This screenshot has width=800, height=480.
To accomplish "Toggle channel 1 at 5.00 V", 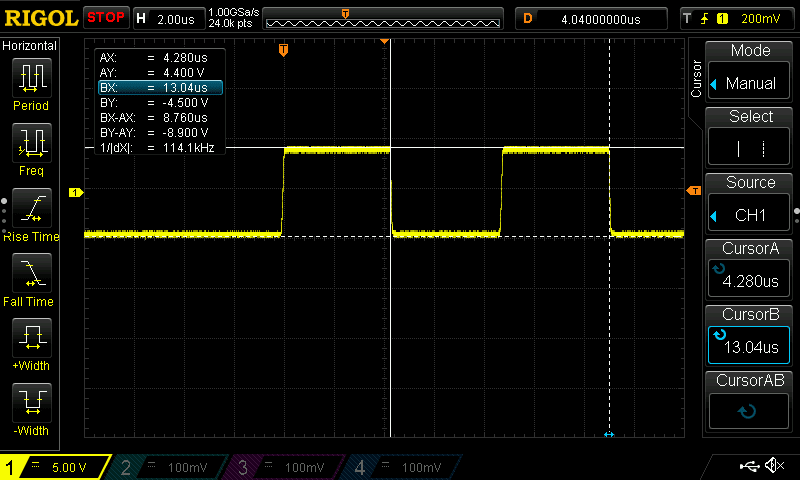I will (x=55, y=467).
